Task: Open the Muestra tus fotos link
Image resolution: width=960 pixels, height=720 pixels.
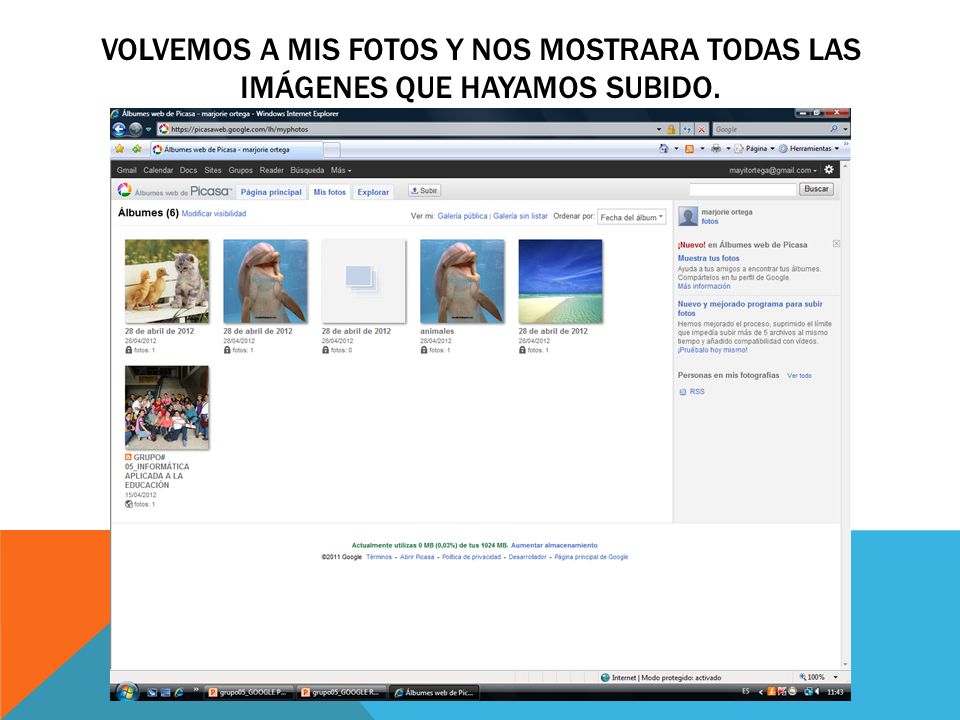Action: 708,258
